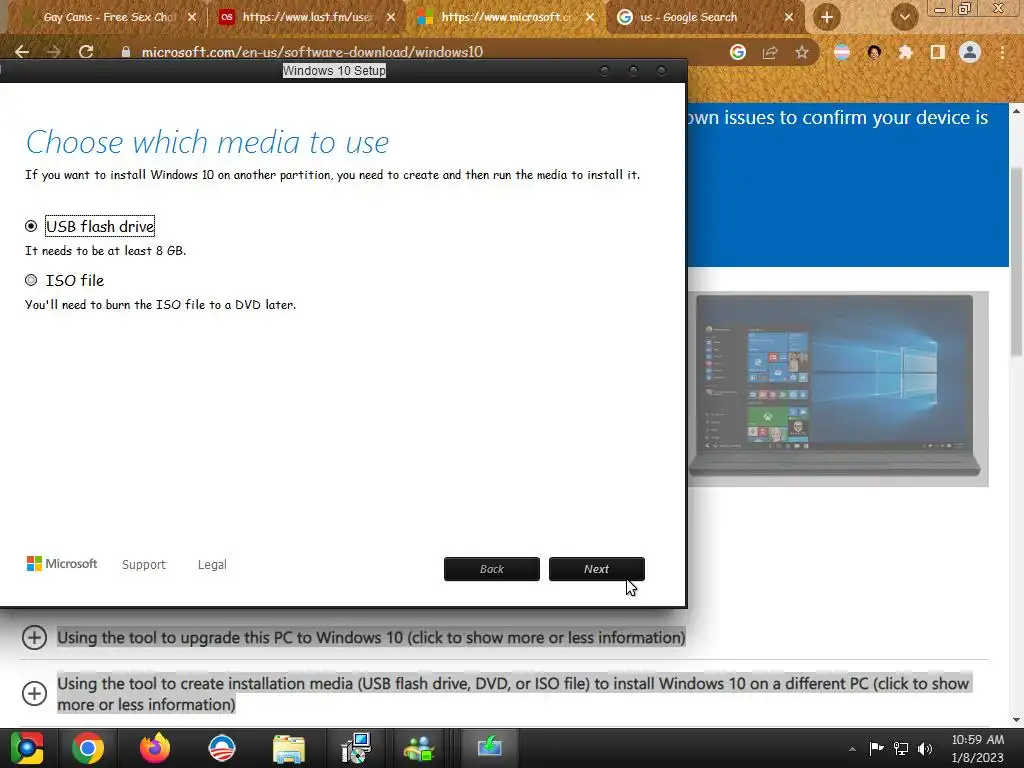Image resolution: width=1024 pixels, height=768 pixels.
Task: Click Next in Windows 10 Setup
Action: point(596,569)
